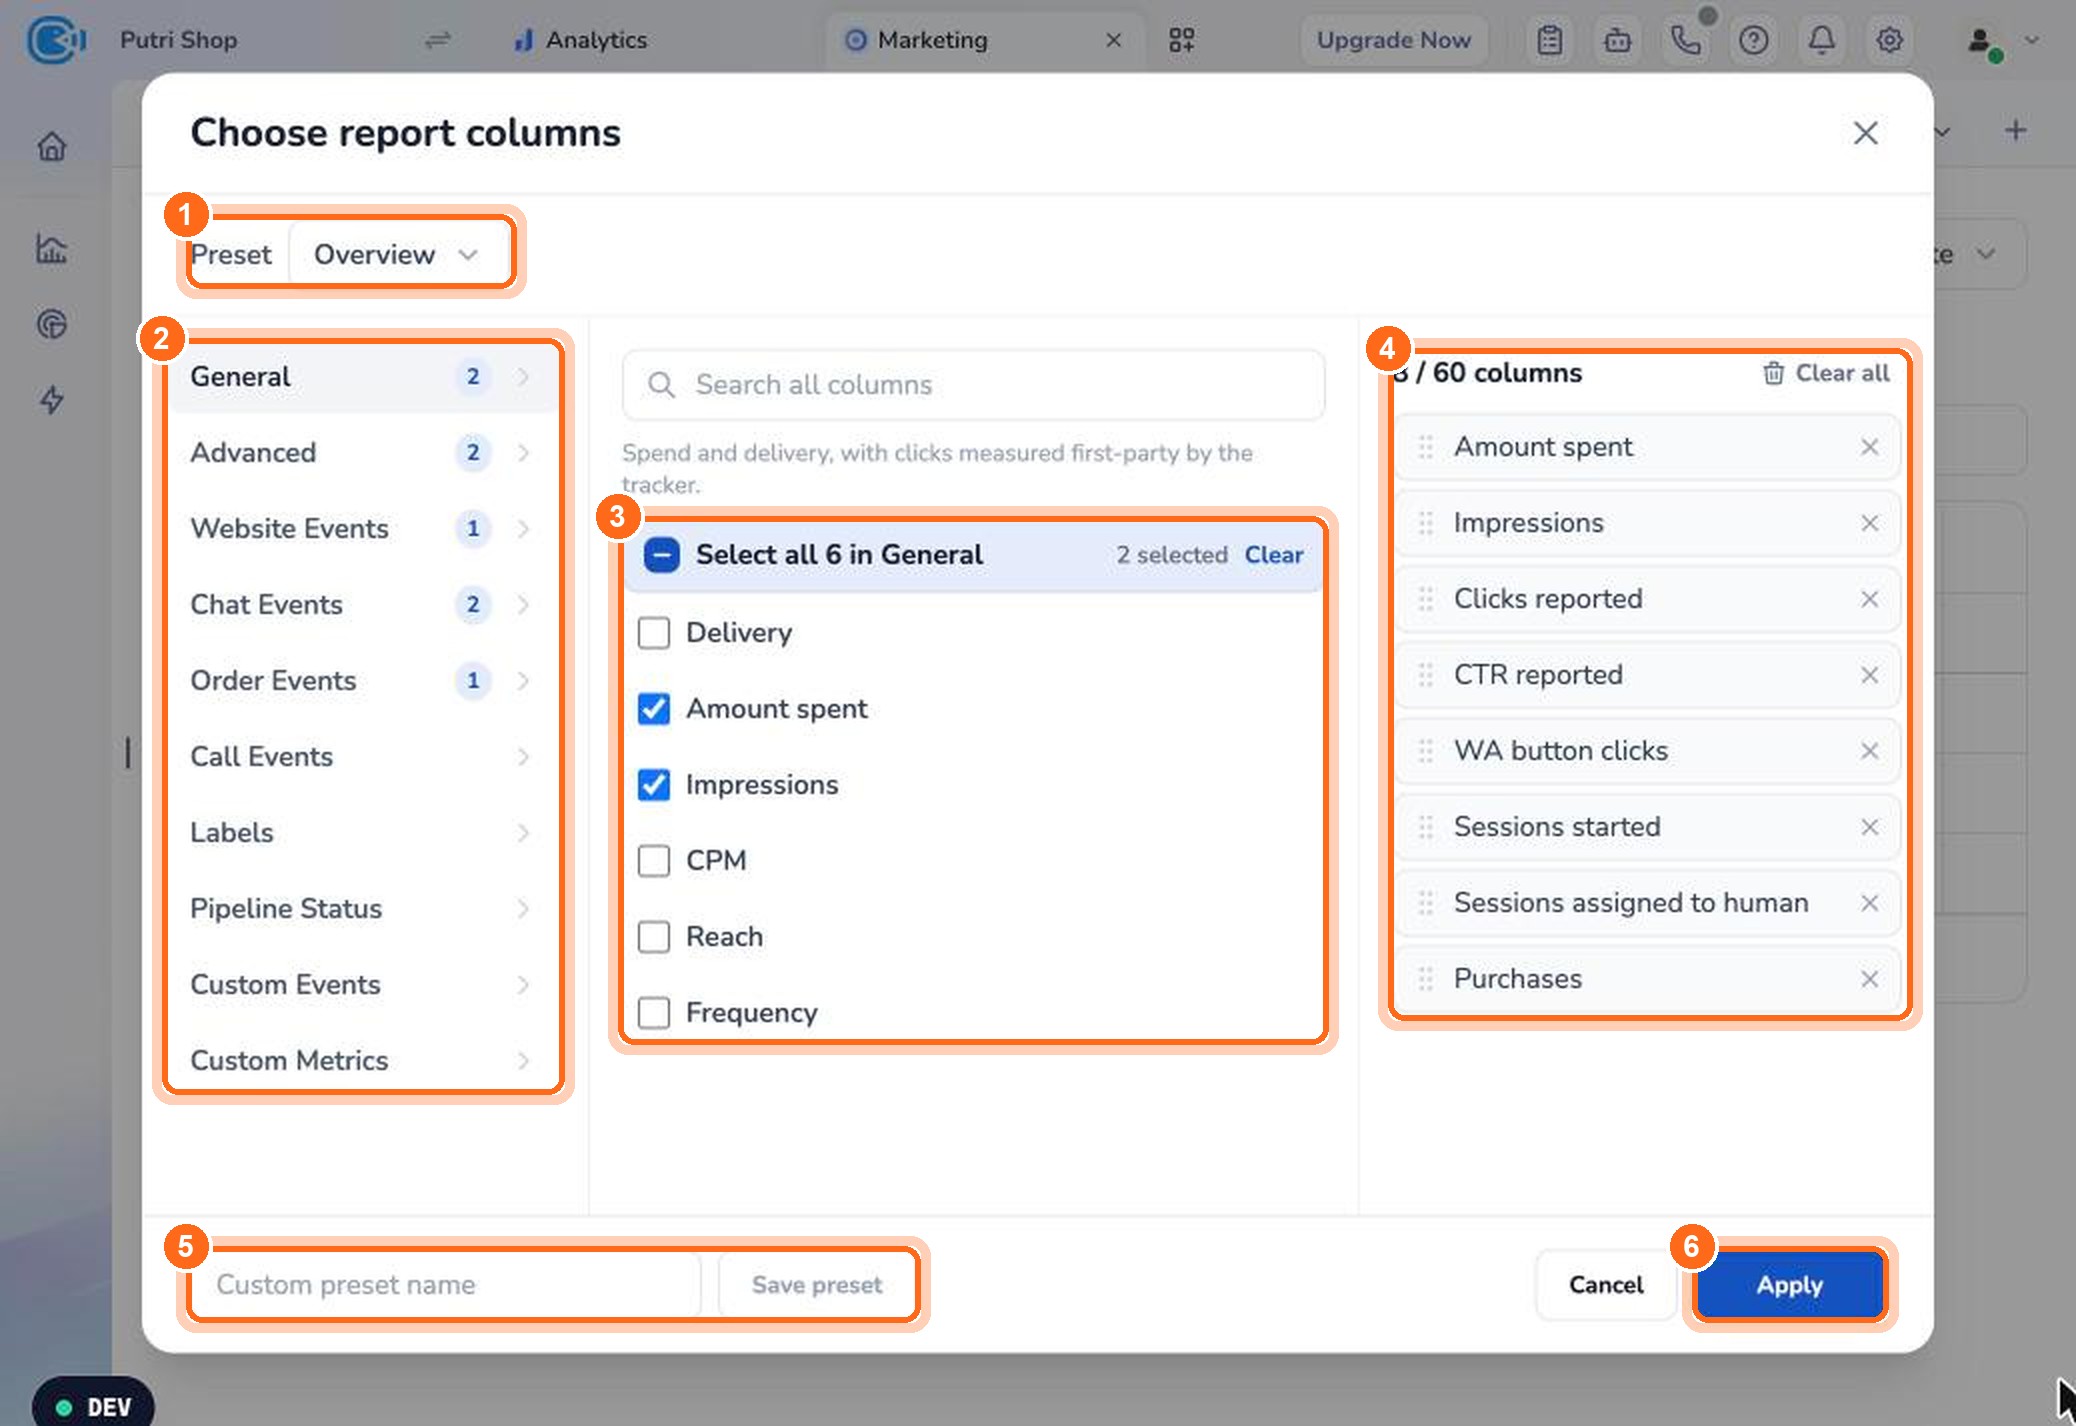The height and width of the screenshot is (1426, 2076).
Task: Remove Sessions started column
Action: pyautogui.click(x=1869, y=827)
